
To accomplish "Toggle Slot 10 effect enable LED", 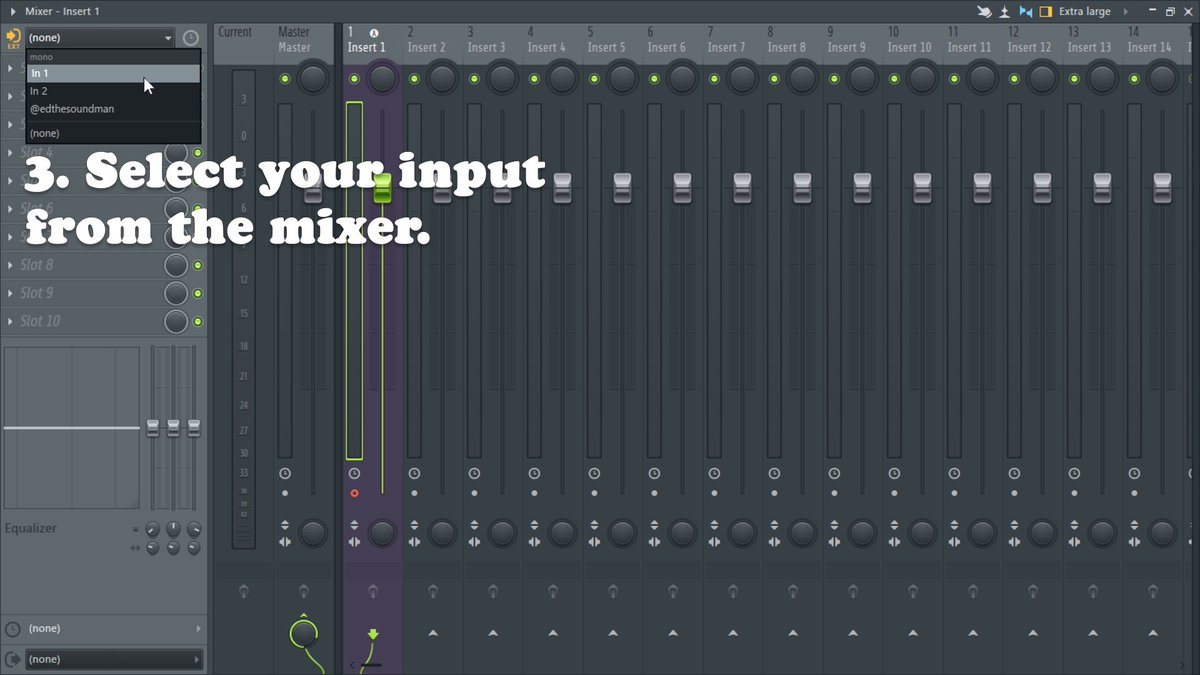I will coord(198,321).
